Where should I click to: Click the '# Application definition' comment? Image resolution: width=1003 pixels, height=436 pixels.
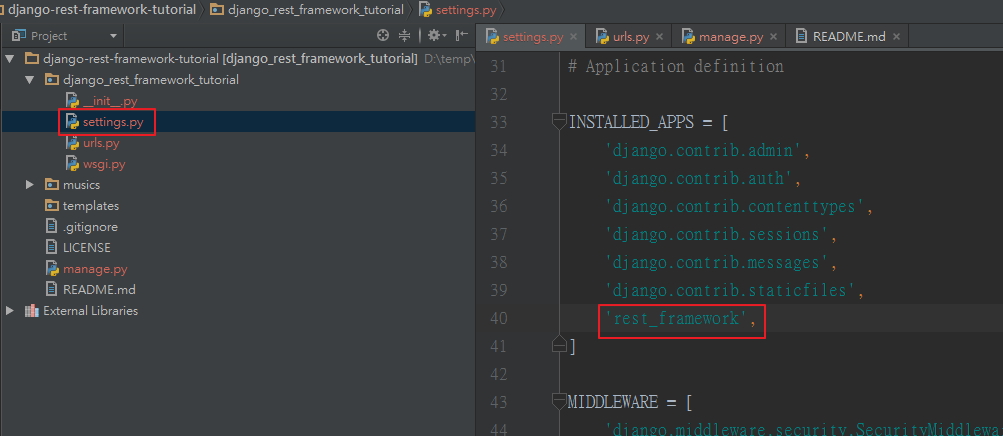click(675, 66)
